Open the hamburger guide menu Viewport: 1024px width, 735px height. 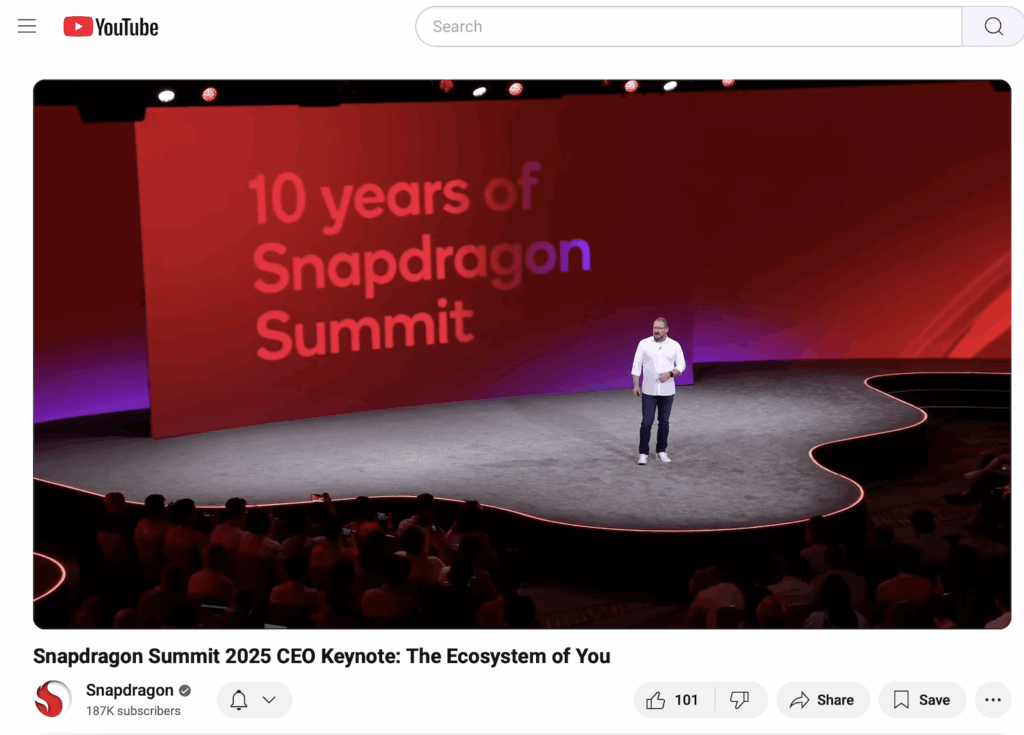coord(27,26)
